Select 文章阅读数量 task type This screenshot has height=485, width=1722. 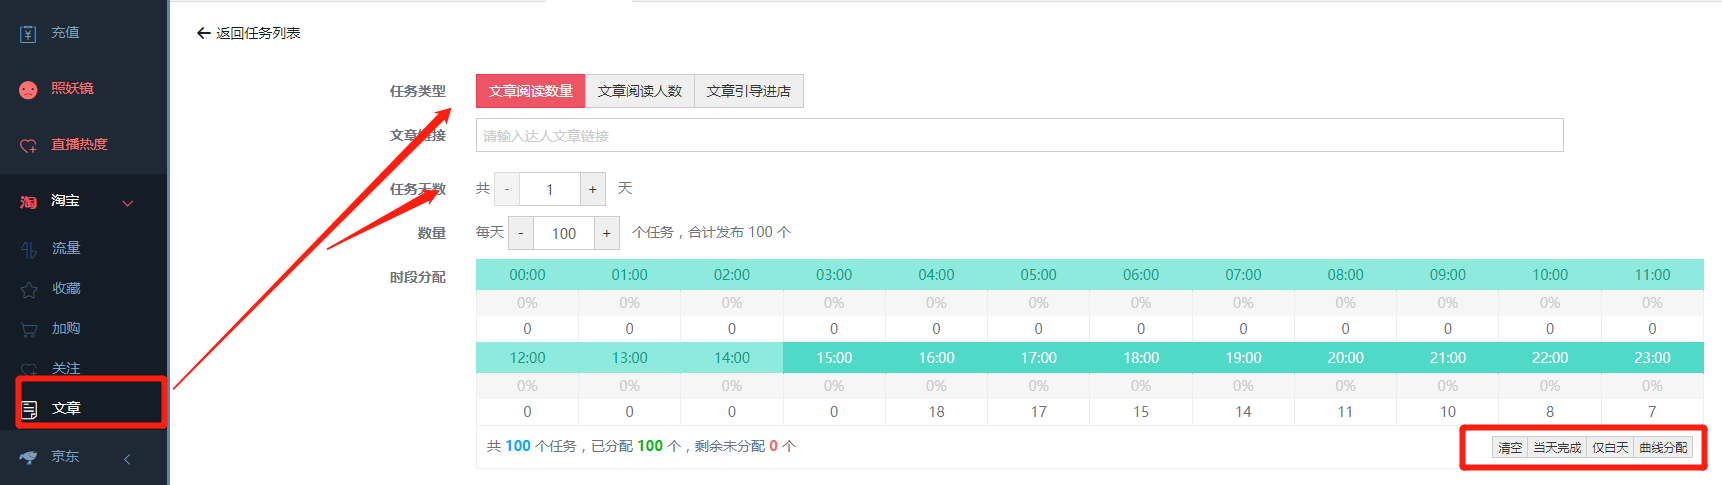coord(530,91)
